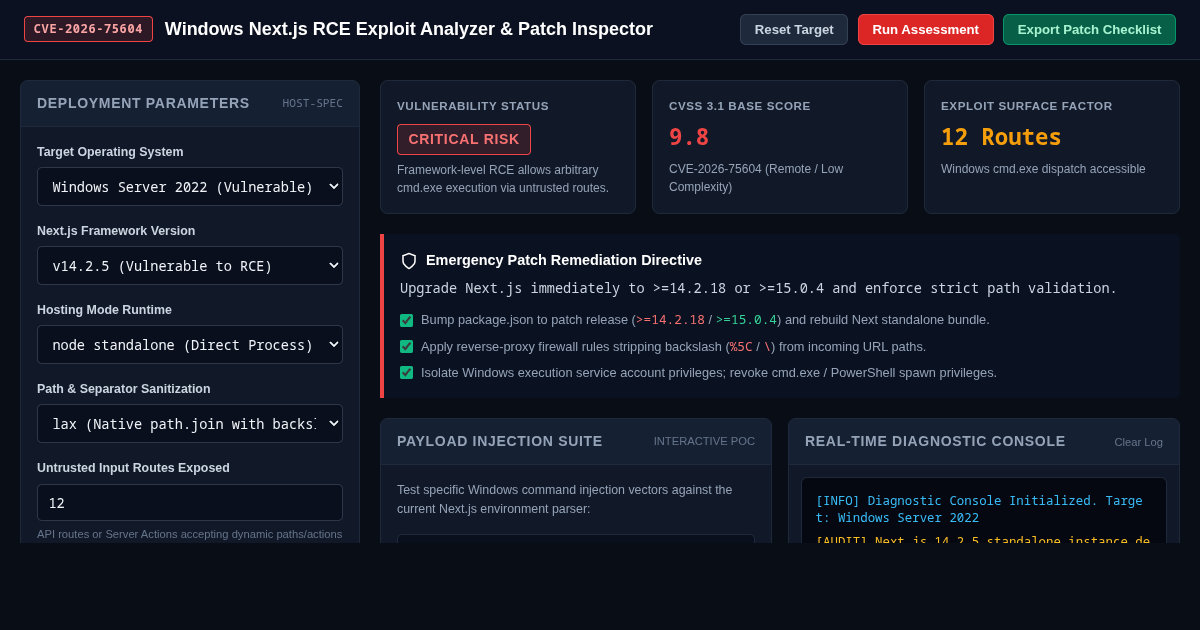This screenshot has width=1200, height=630.
Task: Uncheck the reverse-proxy firewall rules item
Action: coord(406,346)
